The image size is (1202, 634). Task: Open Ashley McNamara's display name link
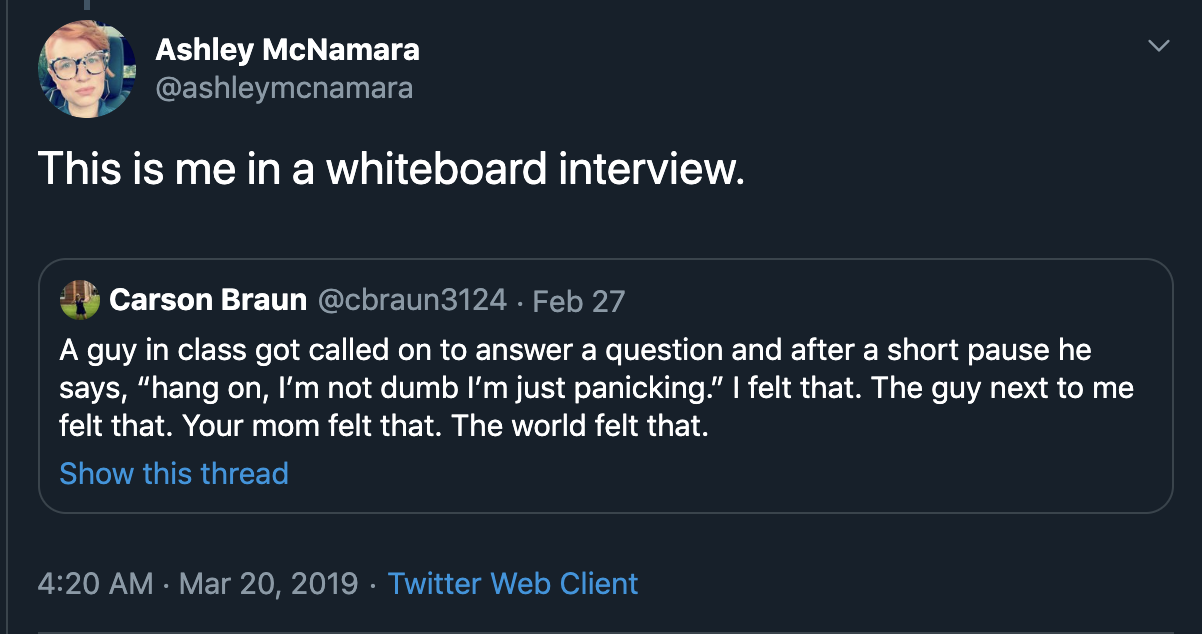pyautogui.click(x=287, y=49)
